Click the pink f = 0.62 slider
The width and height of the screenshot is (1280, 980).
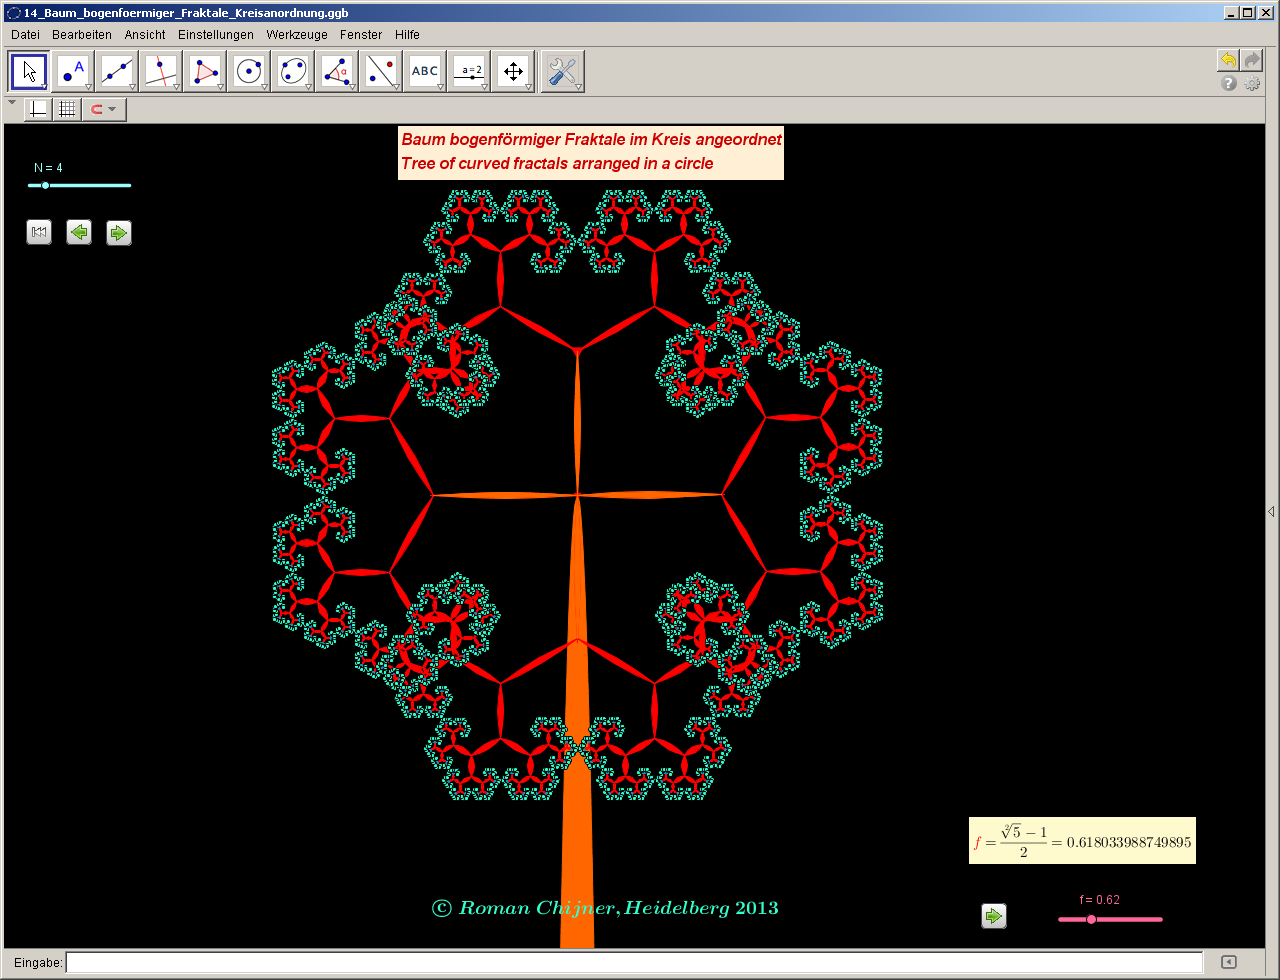pos(1091,919)
